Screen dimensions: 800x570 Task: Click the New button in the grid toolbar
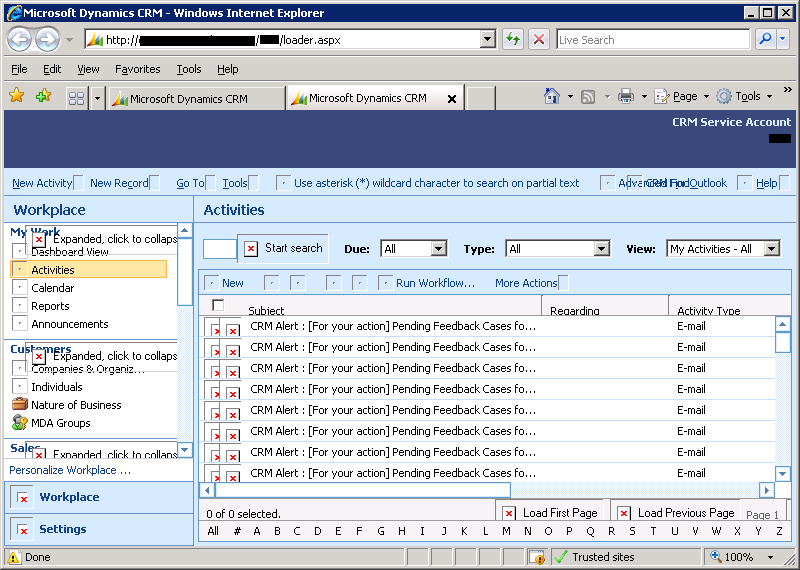click(224, 283)
